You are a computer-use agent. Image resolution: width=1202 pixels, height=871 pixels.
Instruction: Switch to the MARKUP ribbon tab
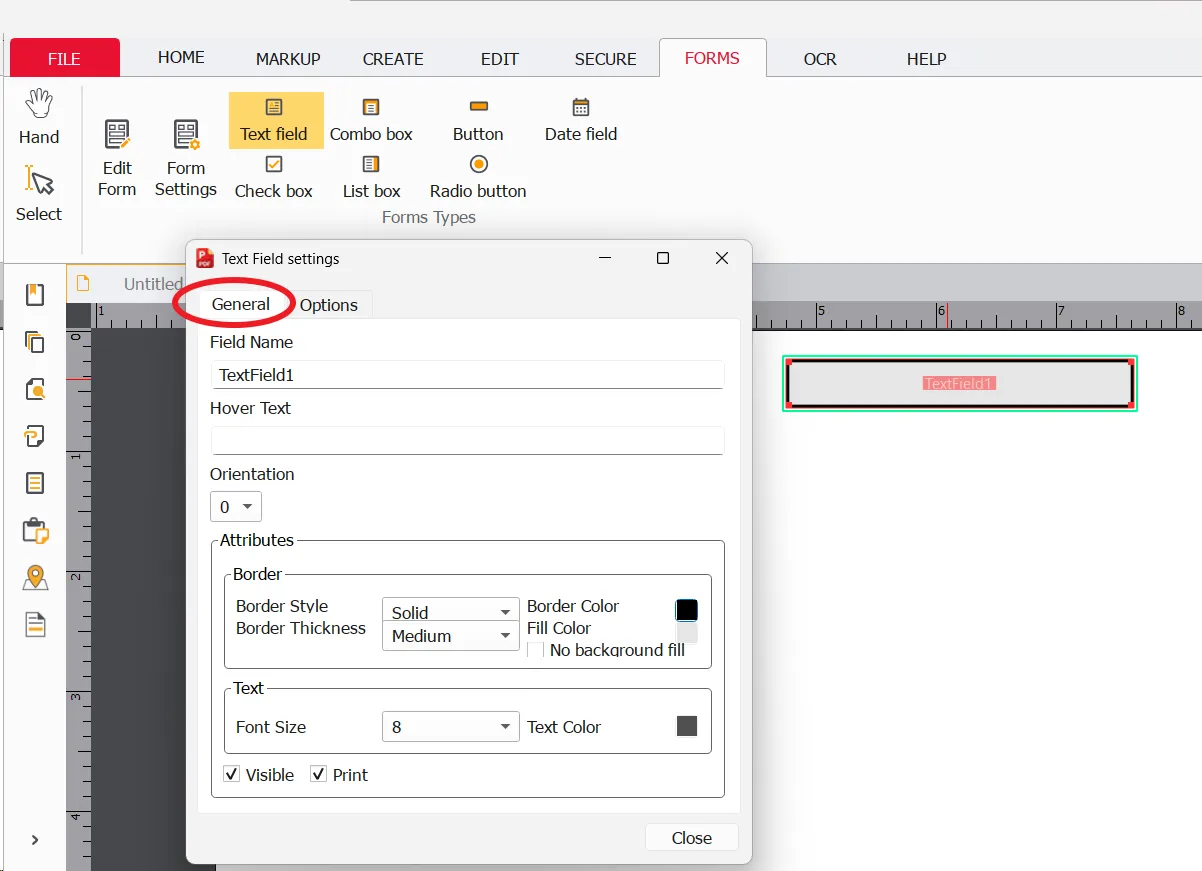[x=288, y=58]
